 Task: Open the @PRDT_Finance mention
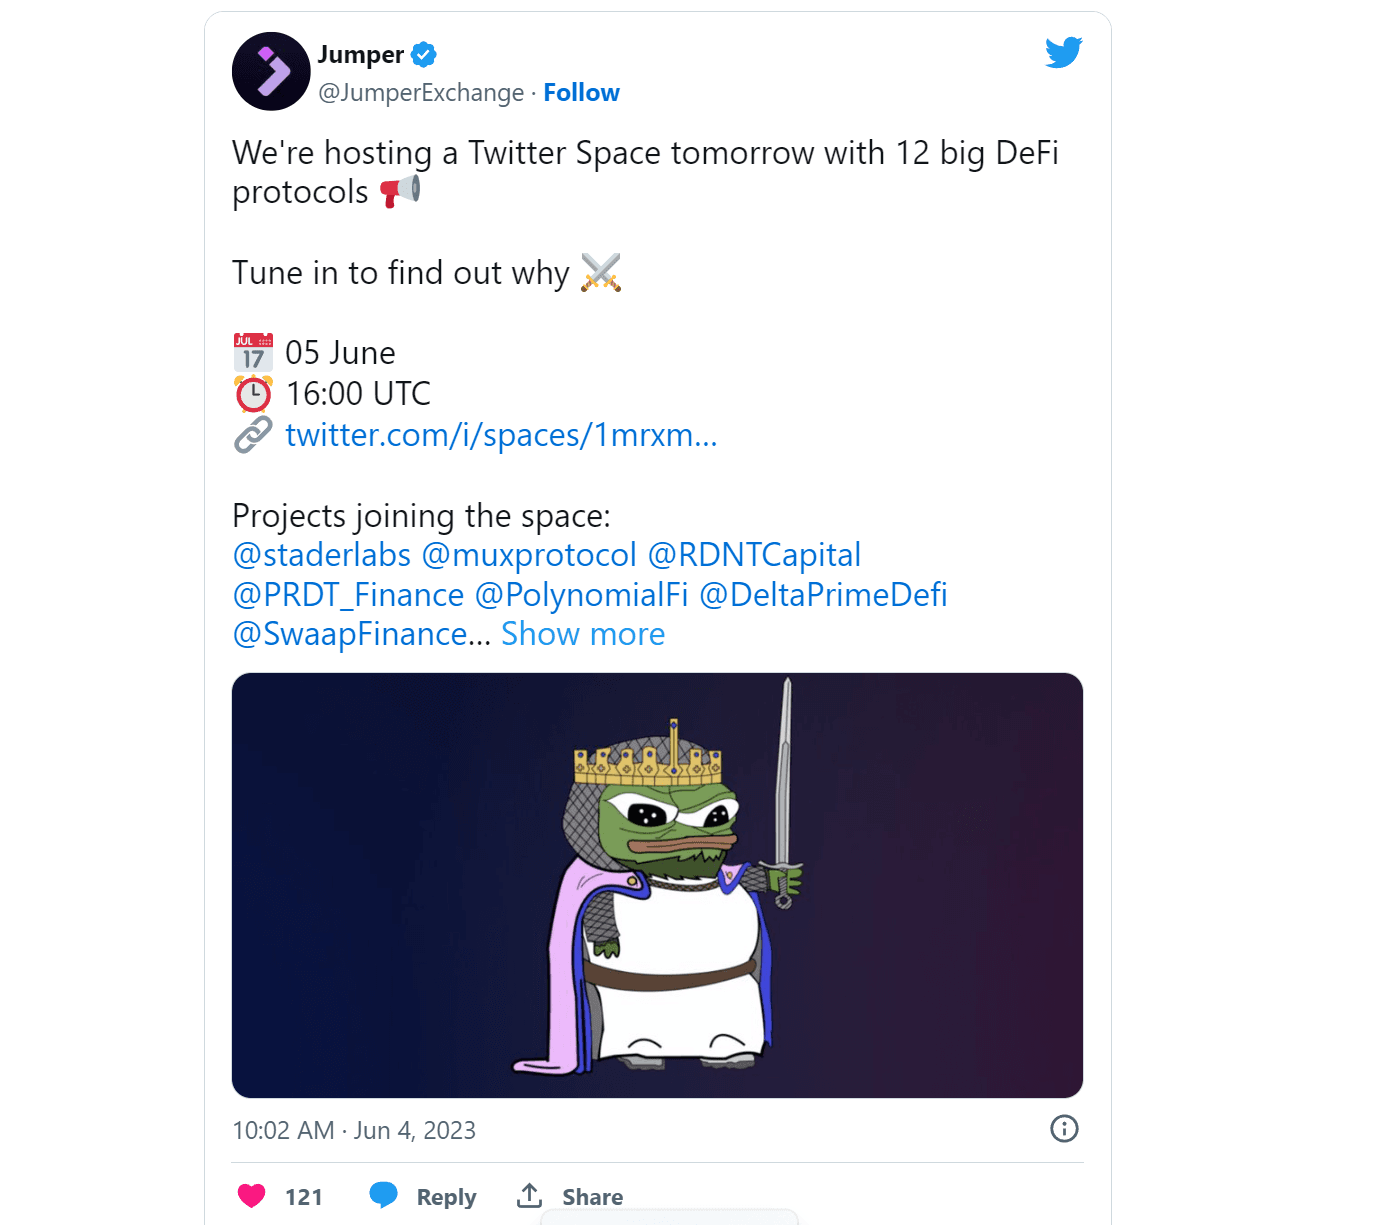point(348,595)
